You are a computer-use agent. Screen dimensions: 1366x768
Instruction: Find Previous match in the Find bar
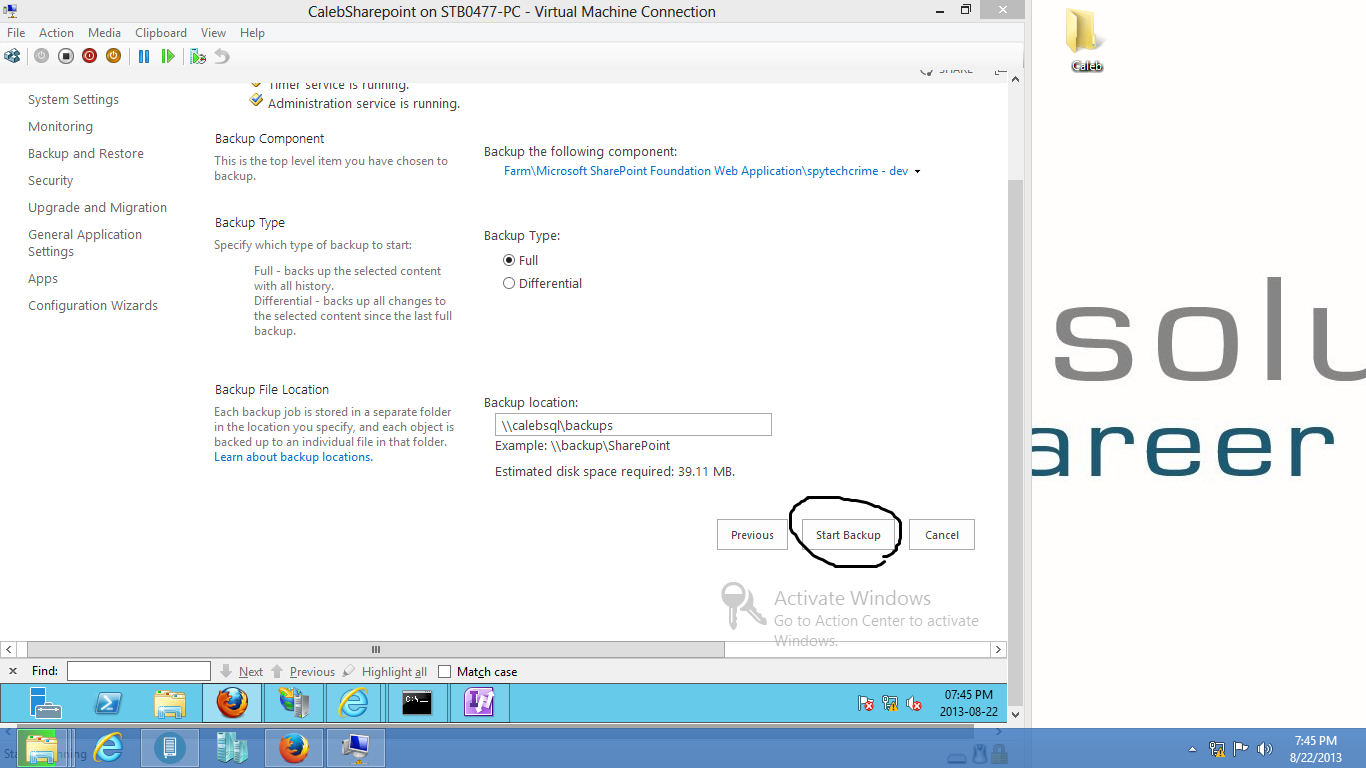[303, 672]
